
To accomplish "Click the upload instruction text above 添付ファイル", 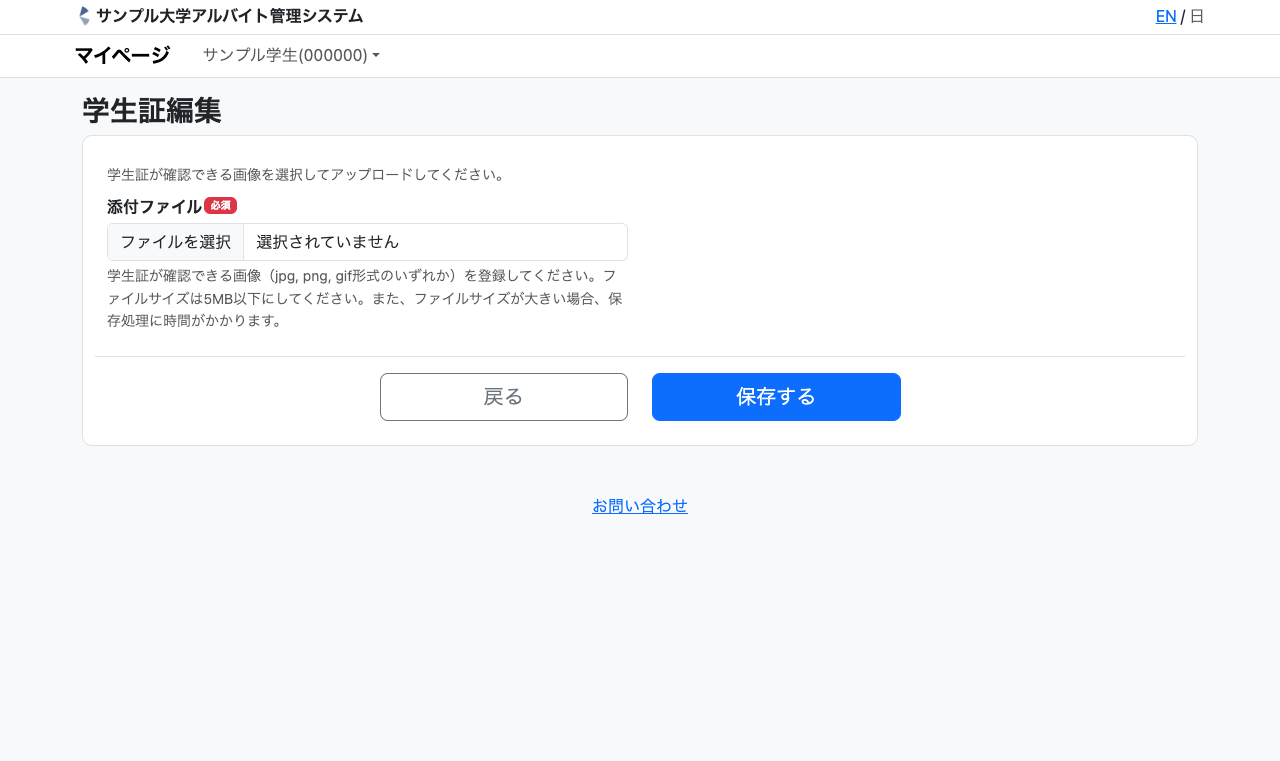I will (307, 174).
